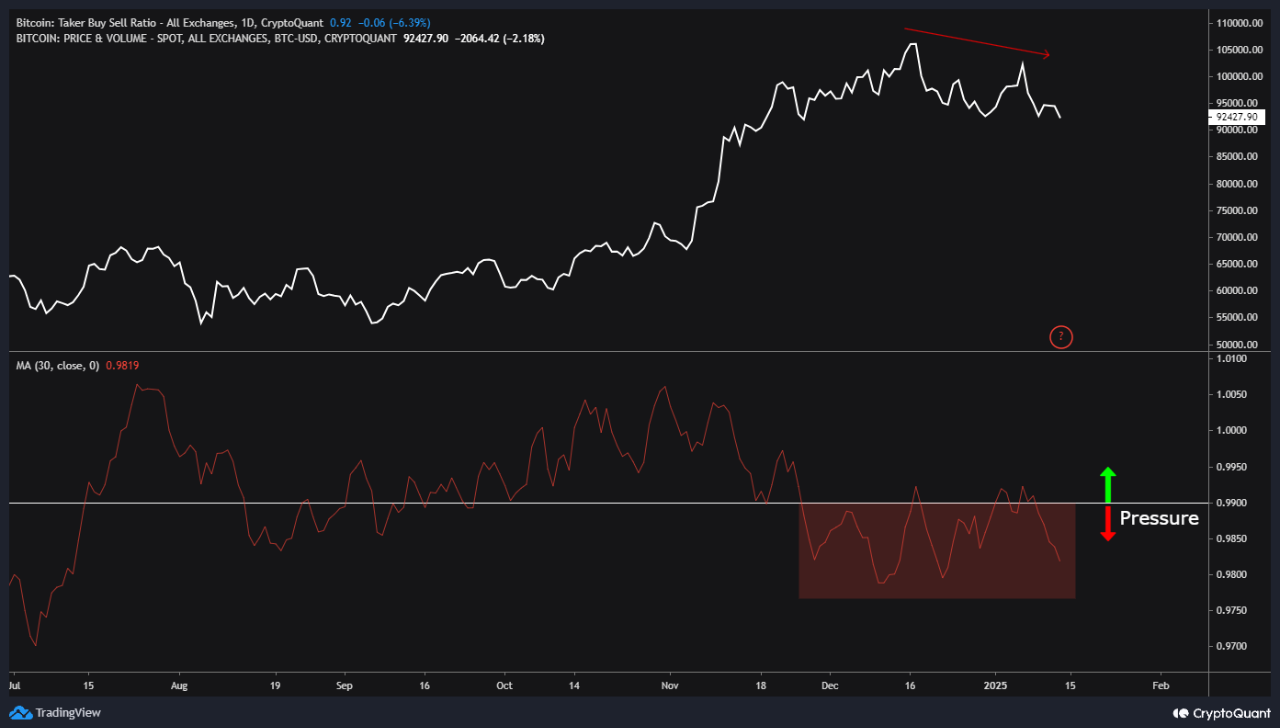Image resolution: width=1280 pixels, height=728 pixels.
Task: Click the Pressure text annotation
Action: tap(1159, 518)
